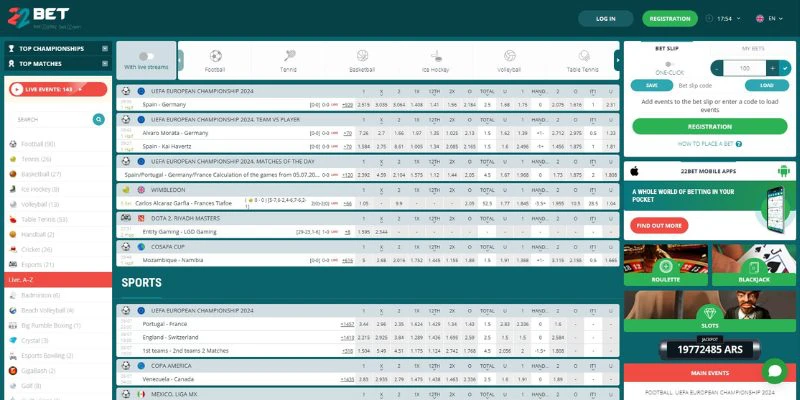Screen dimensions: 800x400
Task: Select Esports (21) in the sidebar
Action: coord(58,265)
